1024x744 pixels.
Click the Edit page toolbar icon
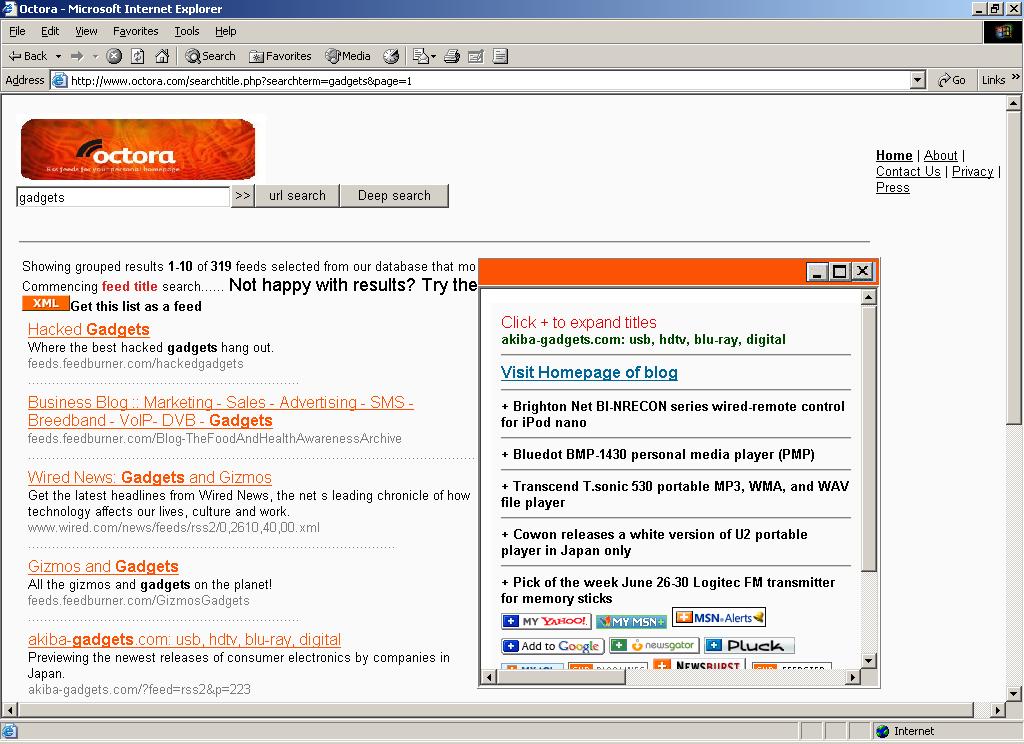pyautogui.click(x=476, y=56)
